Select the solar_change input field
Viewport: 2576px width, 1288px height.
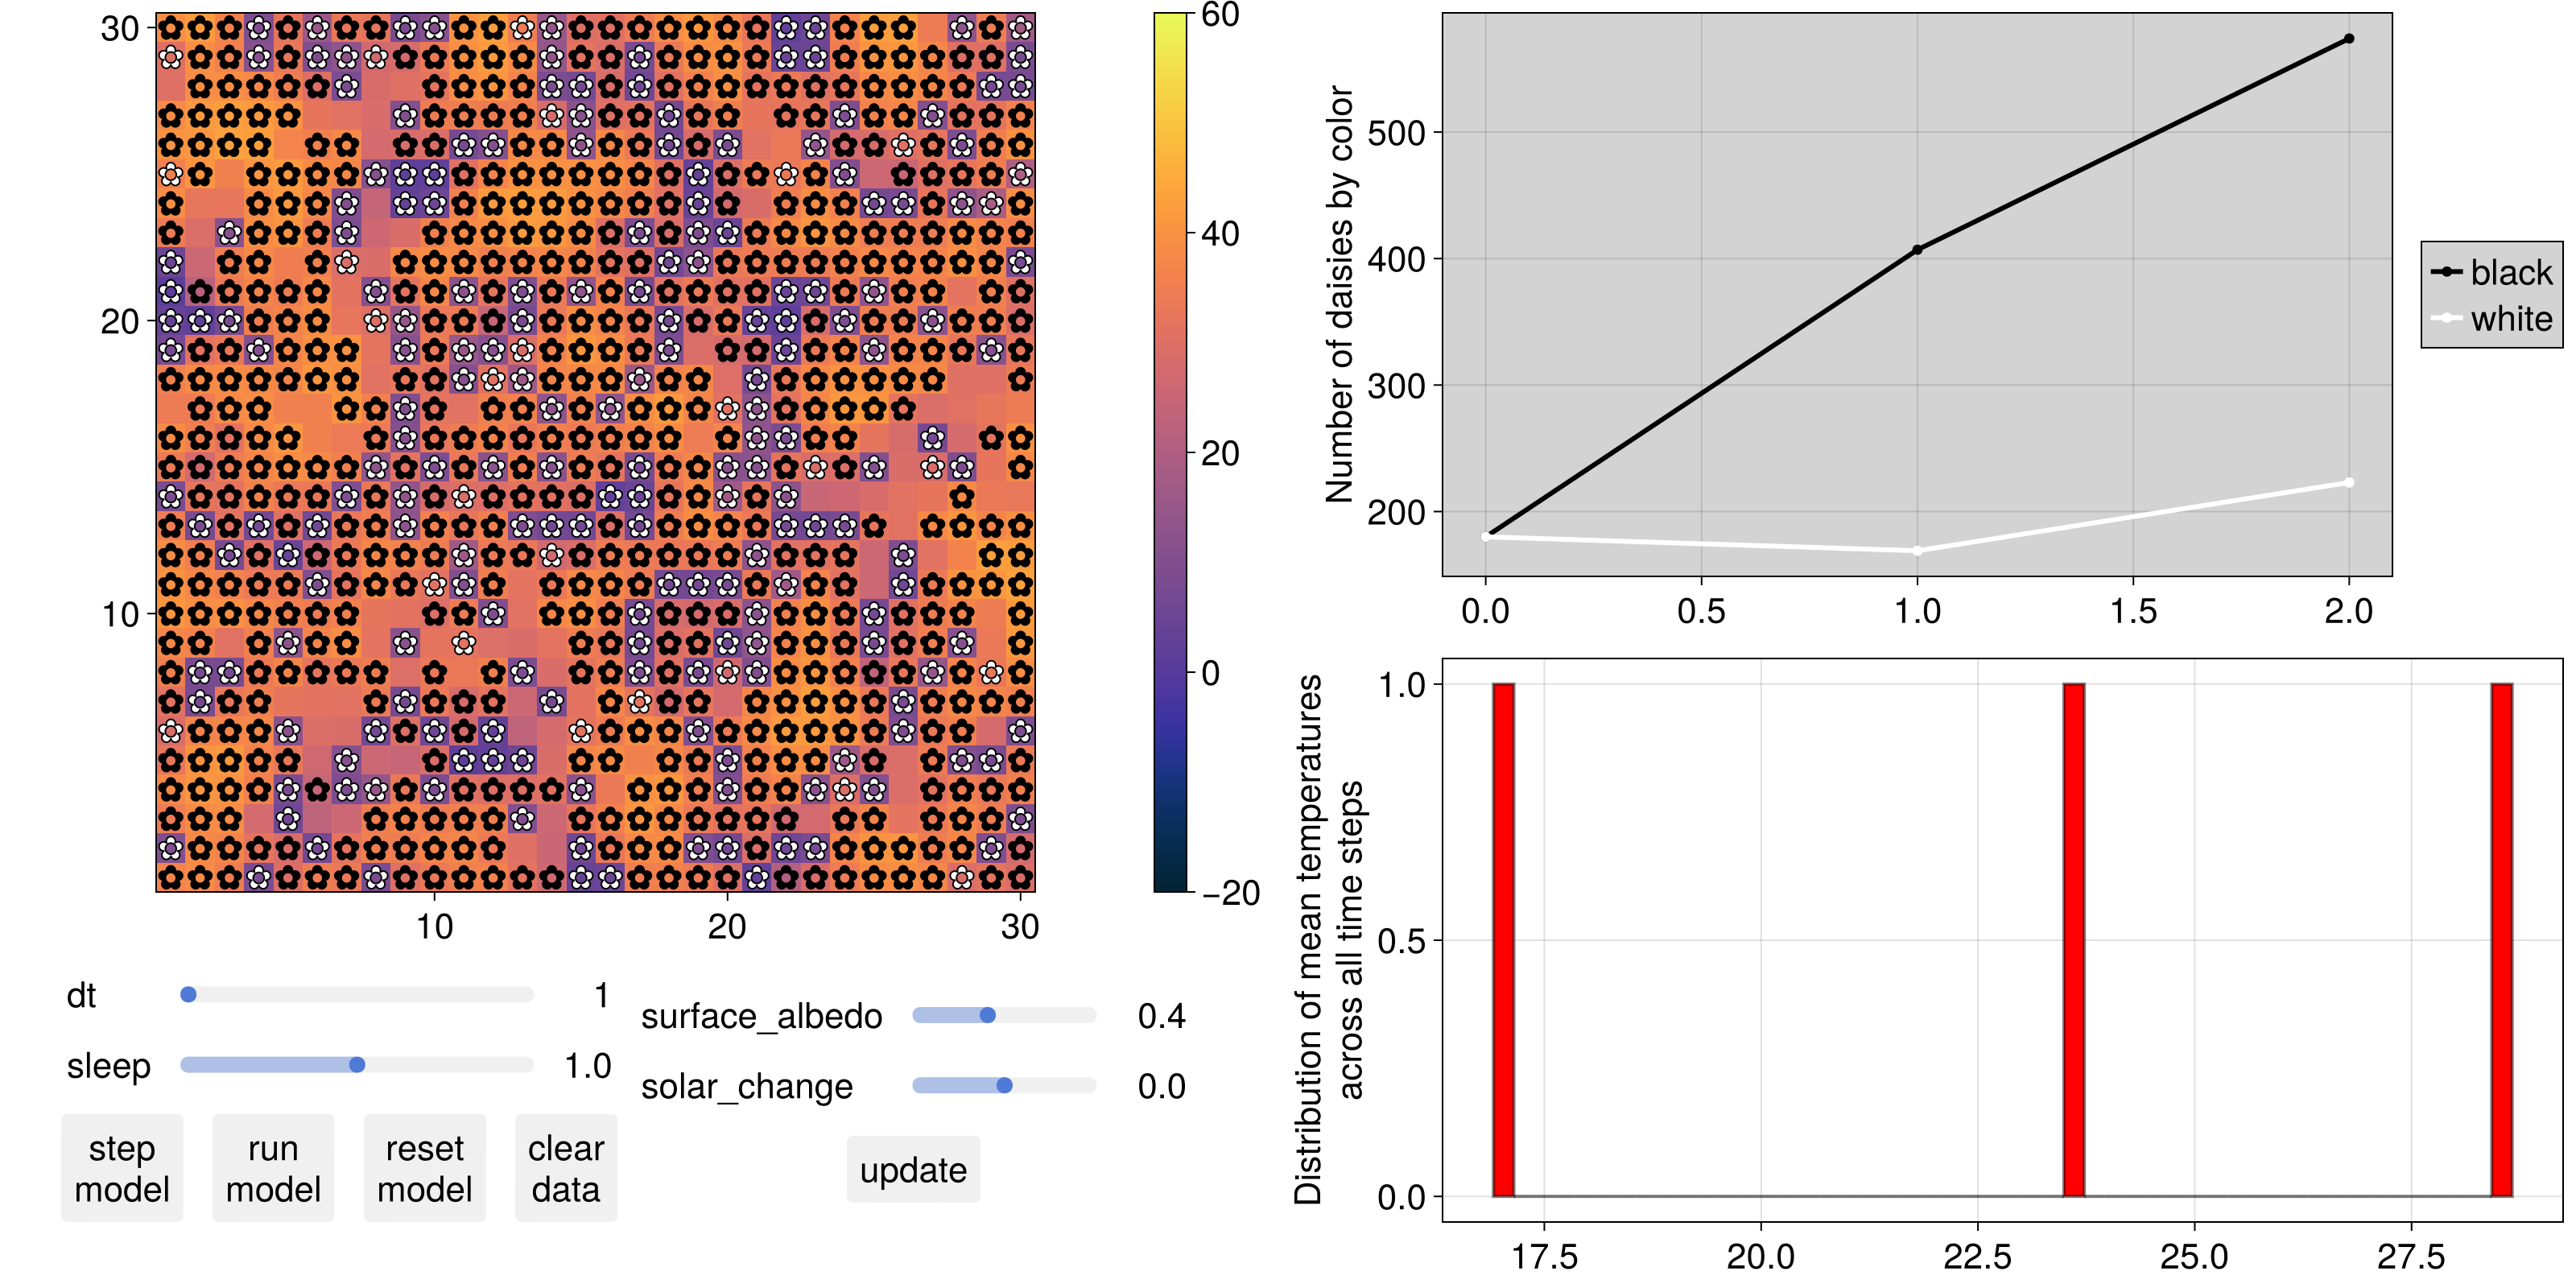pos(1007,1086)
